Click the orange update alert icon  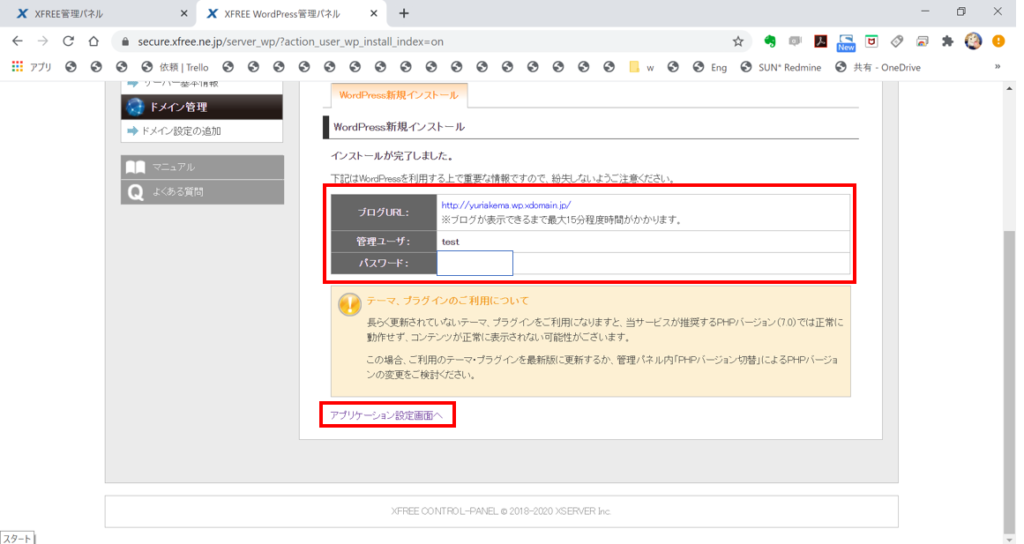pyautogui.click(x=998, y=42)
